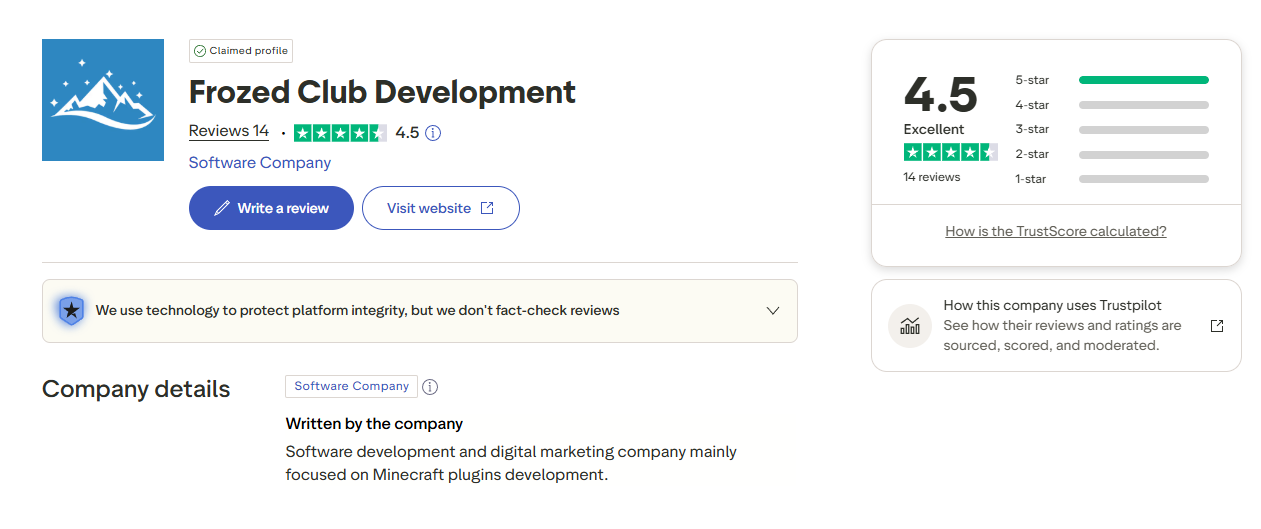Click the Write a review button
Image resolution: width=1261 pixels, height=529 pixels.
coord(271,208)
